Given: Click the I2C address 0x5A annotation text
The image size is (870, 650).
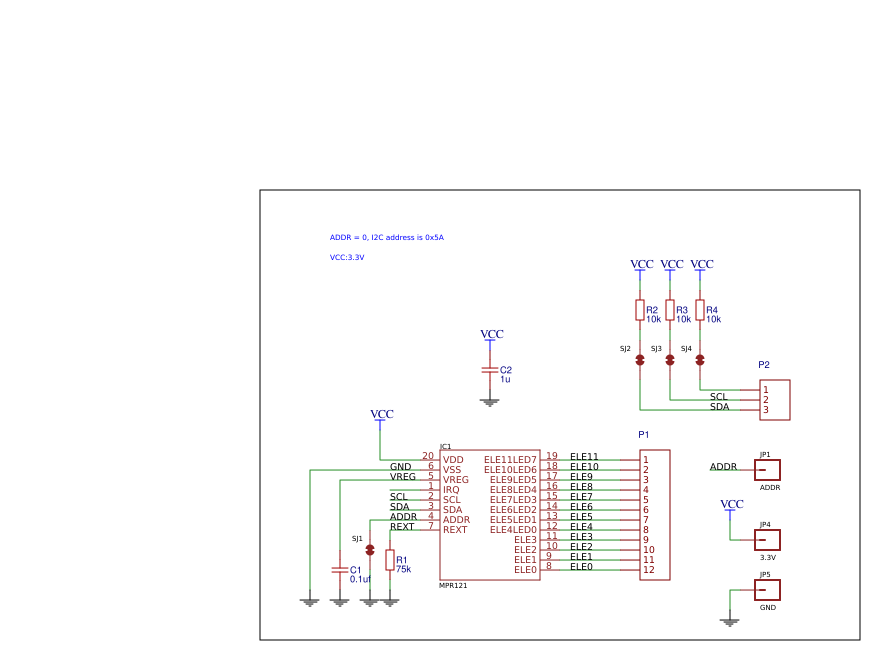Looking at the screenshot, I should click(385, 238).
